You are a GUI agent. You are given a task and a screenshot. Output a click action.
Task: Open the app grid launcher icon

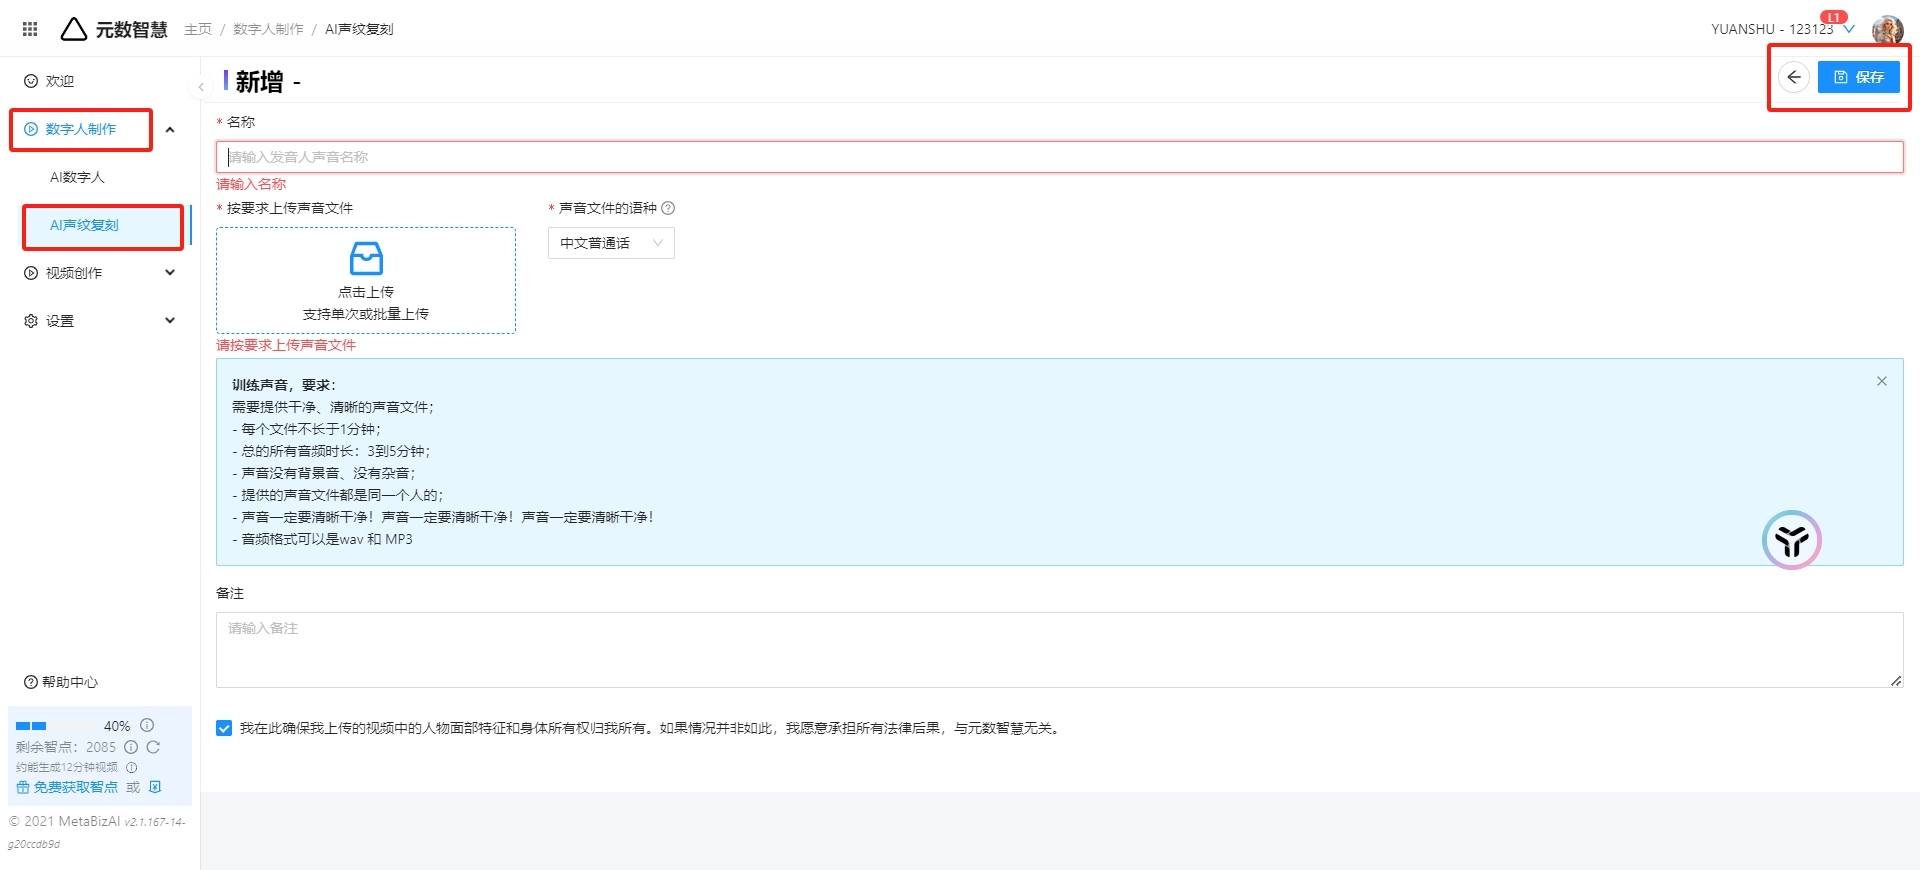pyautogui.click(x=30, y=29)
